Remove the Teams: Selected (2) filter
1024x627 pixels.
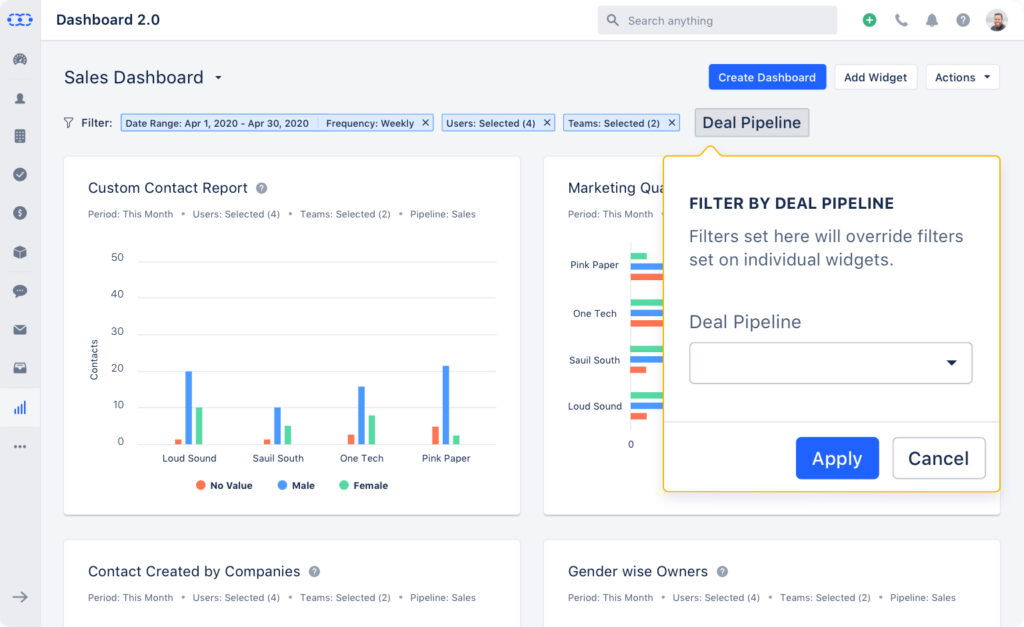(672, 123)
